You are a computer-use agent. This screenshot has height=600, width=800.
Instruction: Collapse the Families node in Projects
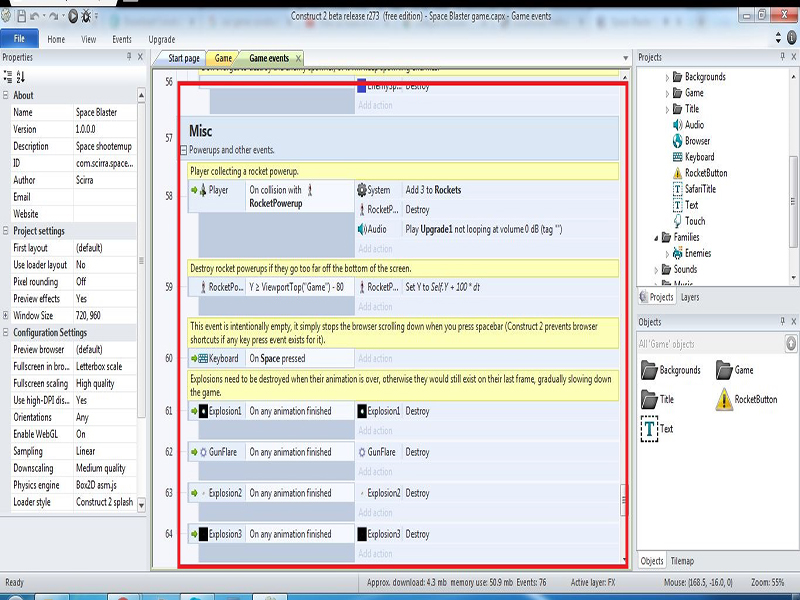656,238
